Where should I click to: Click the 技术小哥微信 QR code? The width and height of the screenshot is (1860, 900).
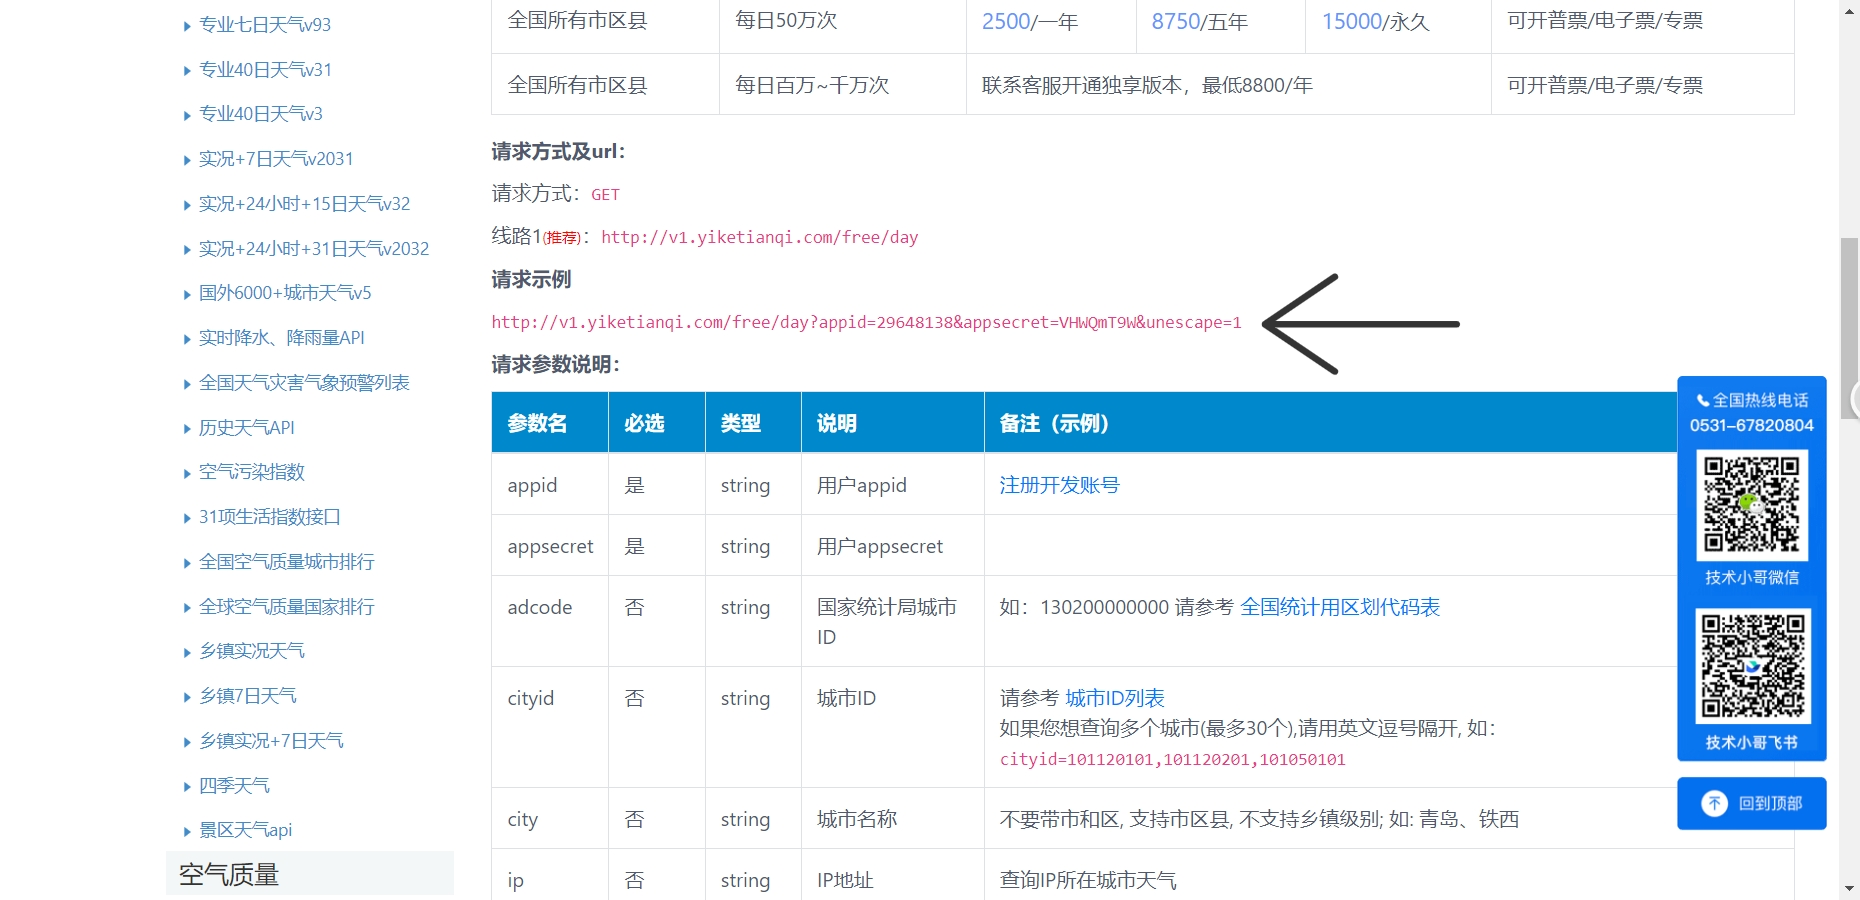pos(1752,505)
